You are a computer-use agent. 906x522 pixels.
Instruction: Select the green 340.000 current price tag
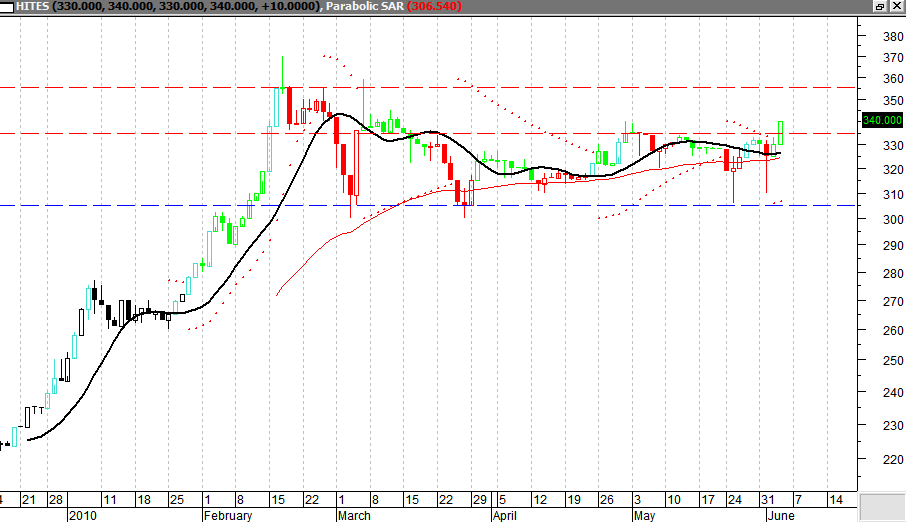tap(882, 120)
